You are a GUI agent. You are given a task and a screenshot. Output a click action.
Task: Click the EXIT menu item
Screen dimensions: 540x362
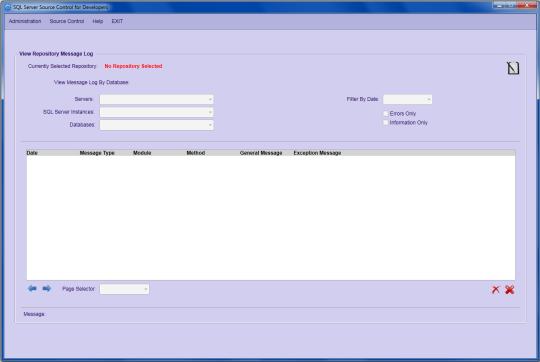(117, 21)
